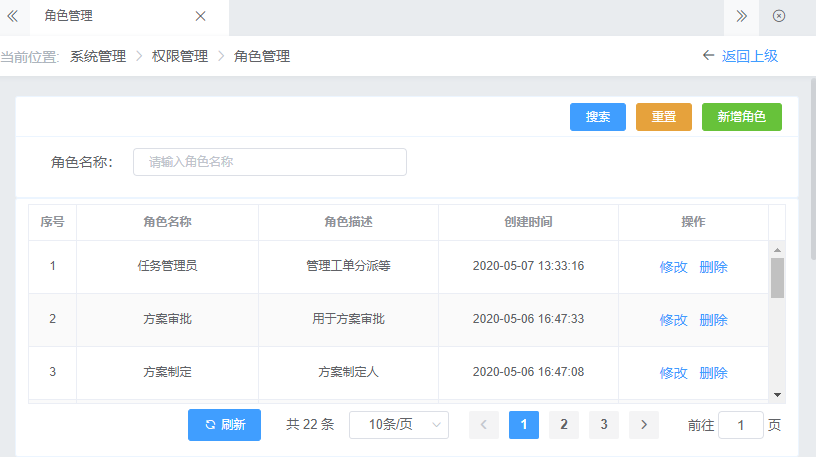Screen dimensions: 816x457
Task: Click the table scrollbar up arrow
Action: (777, 250)
